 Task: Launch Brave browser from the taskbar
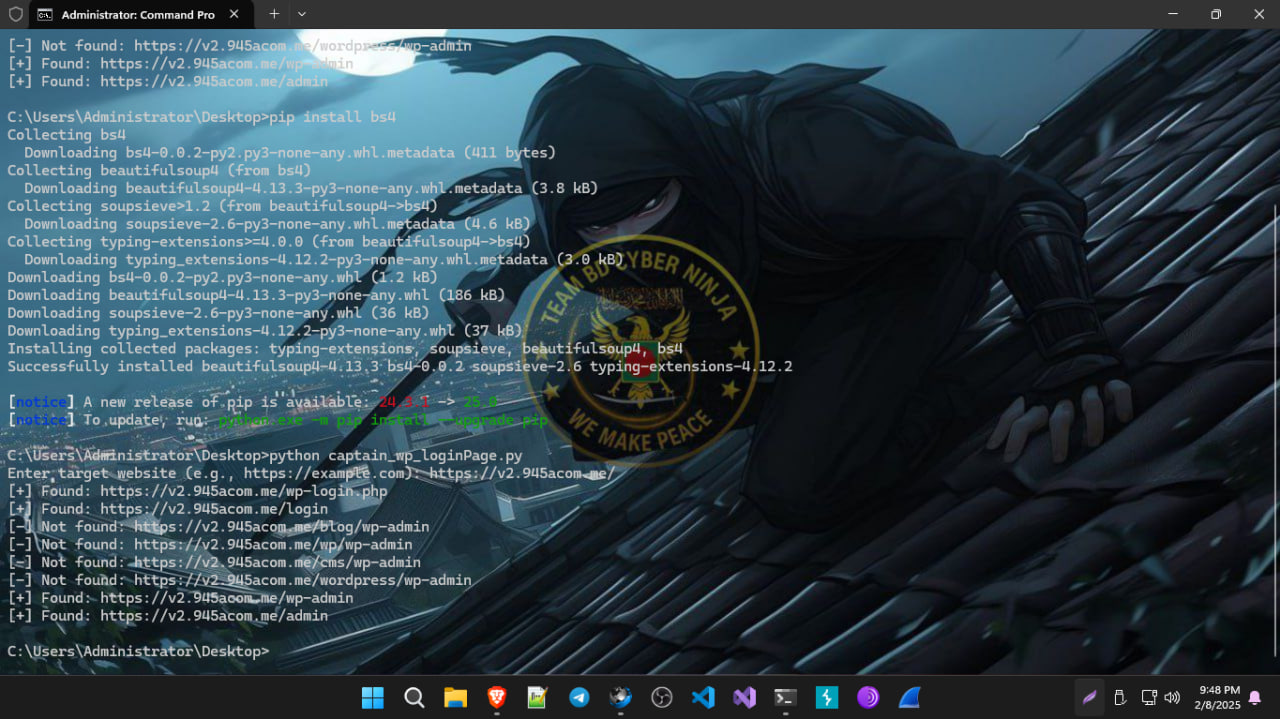click(x=497, y=697)
